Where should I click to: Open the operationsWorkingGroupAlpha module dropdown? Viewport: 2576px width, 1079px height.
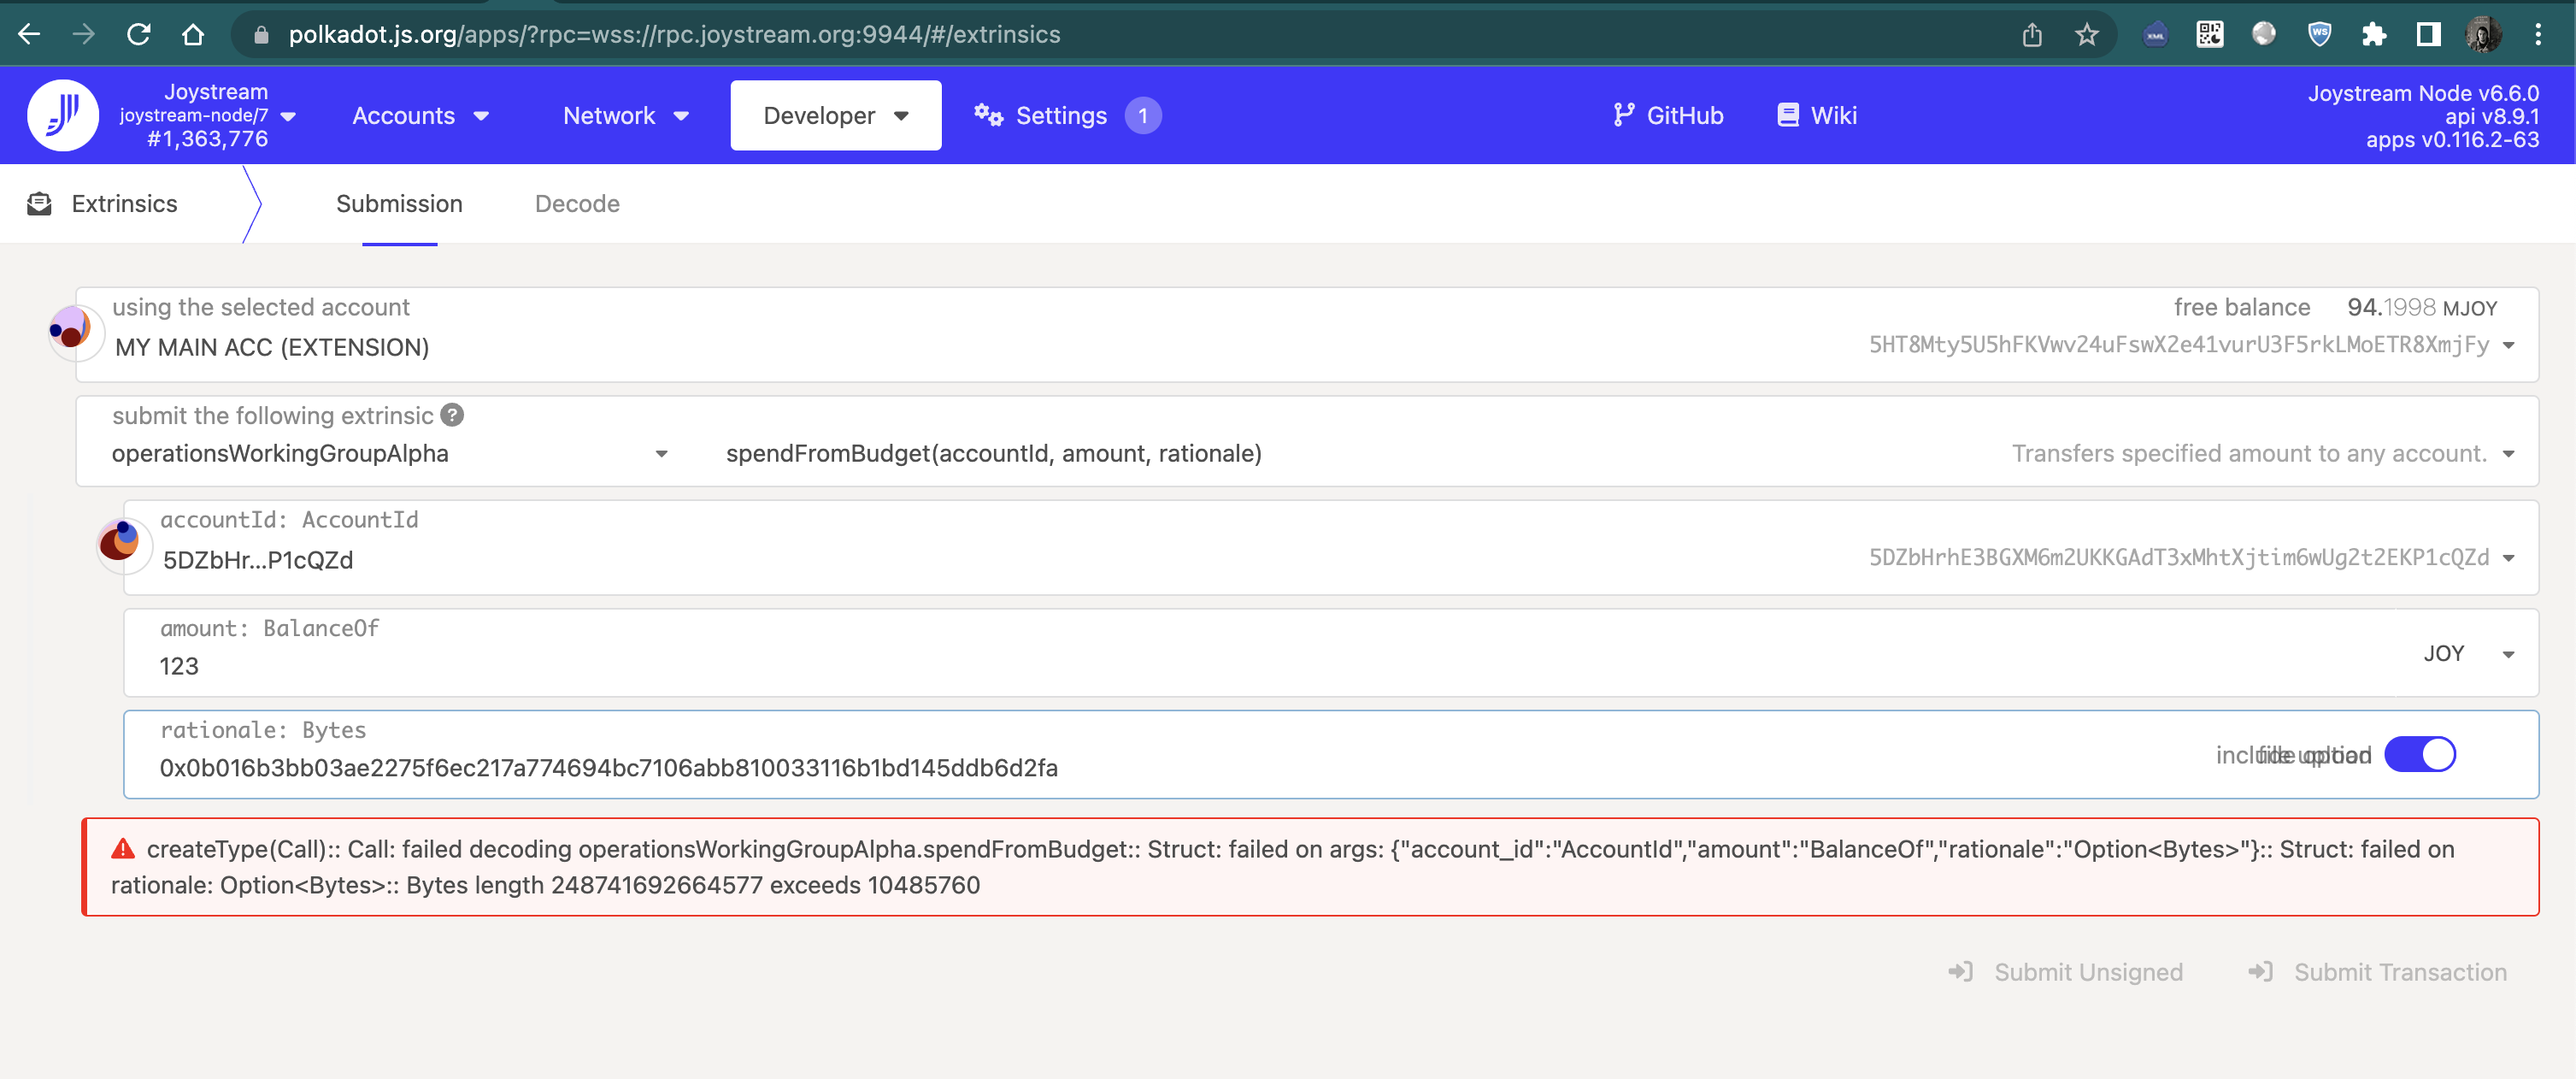coord(661,454)
